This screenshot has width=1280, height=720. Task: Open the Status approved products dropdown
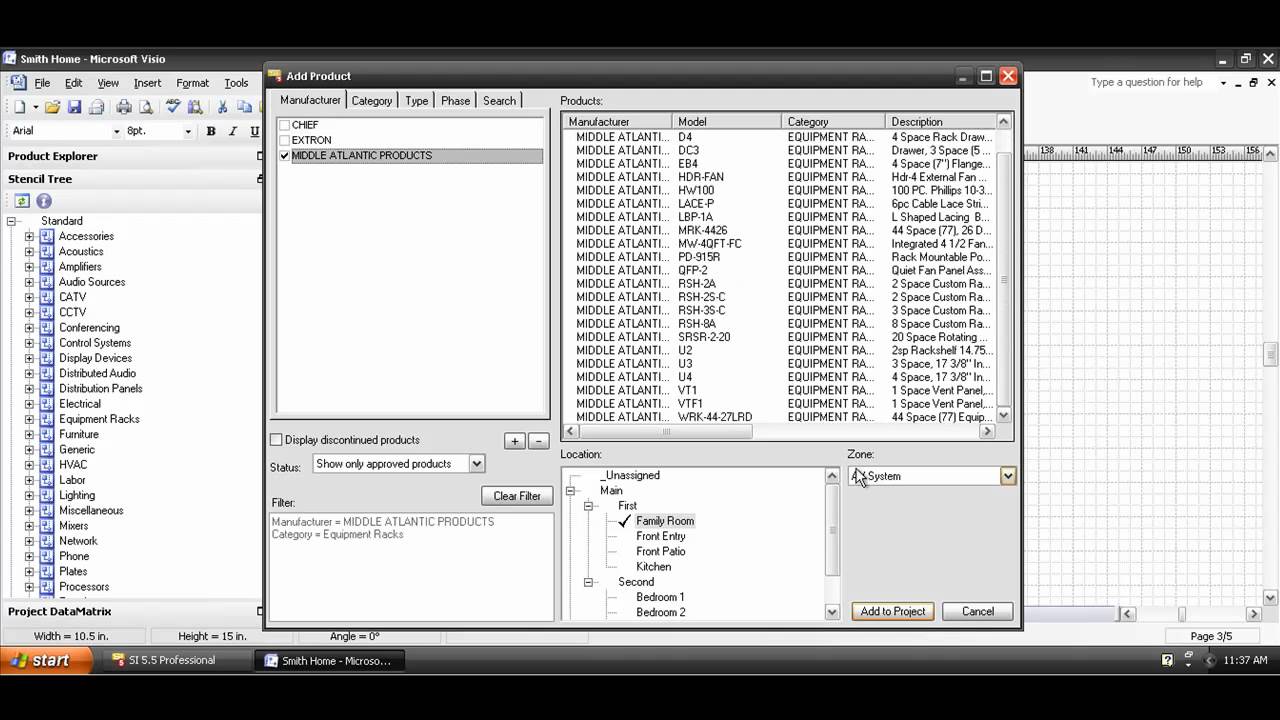click(x=477, y=464)
